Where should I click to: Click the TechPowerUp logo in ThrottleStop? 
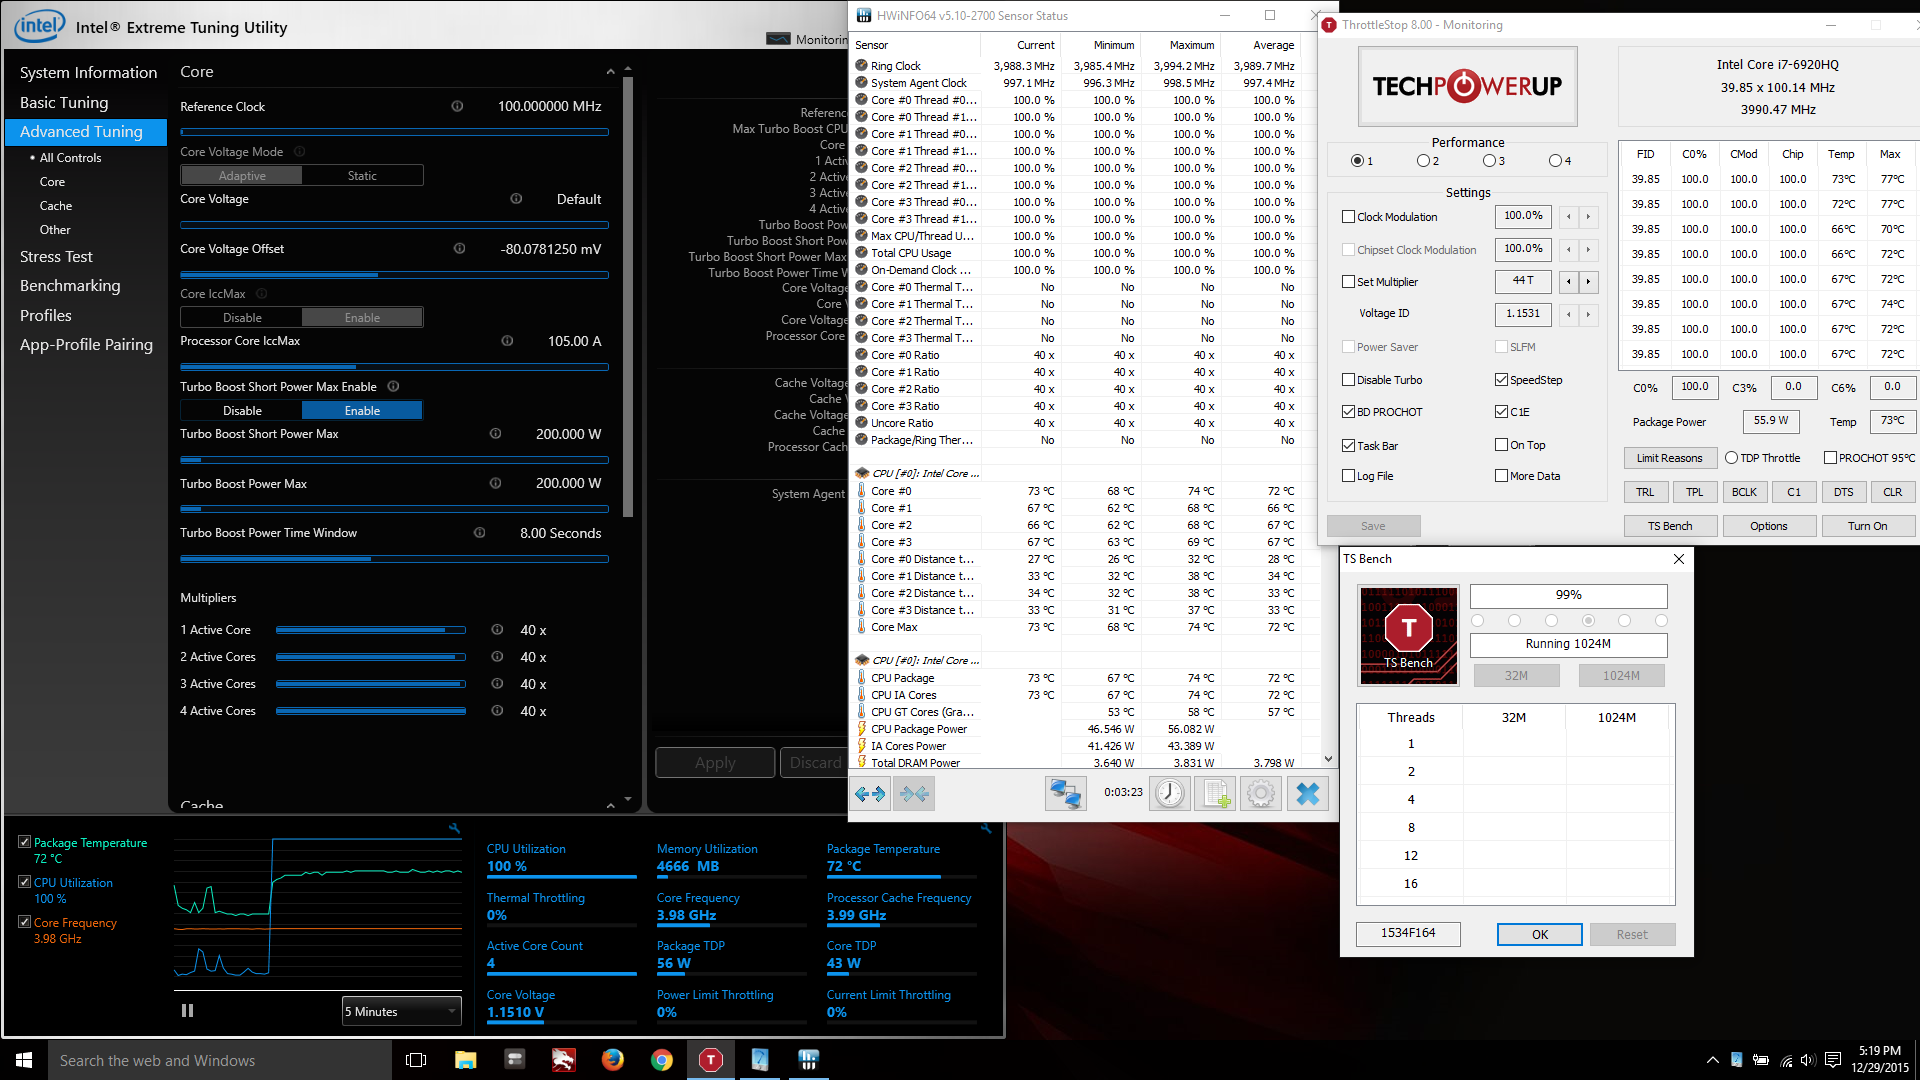click(1467, 86)
